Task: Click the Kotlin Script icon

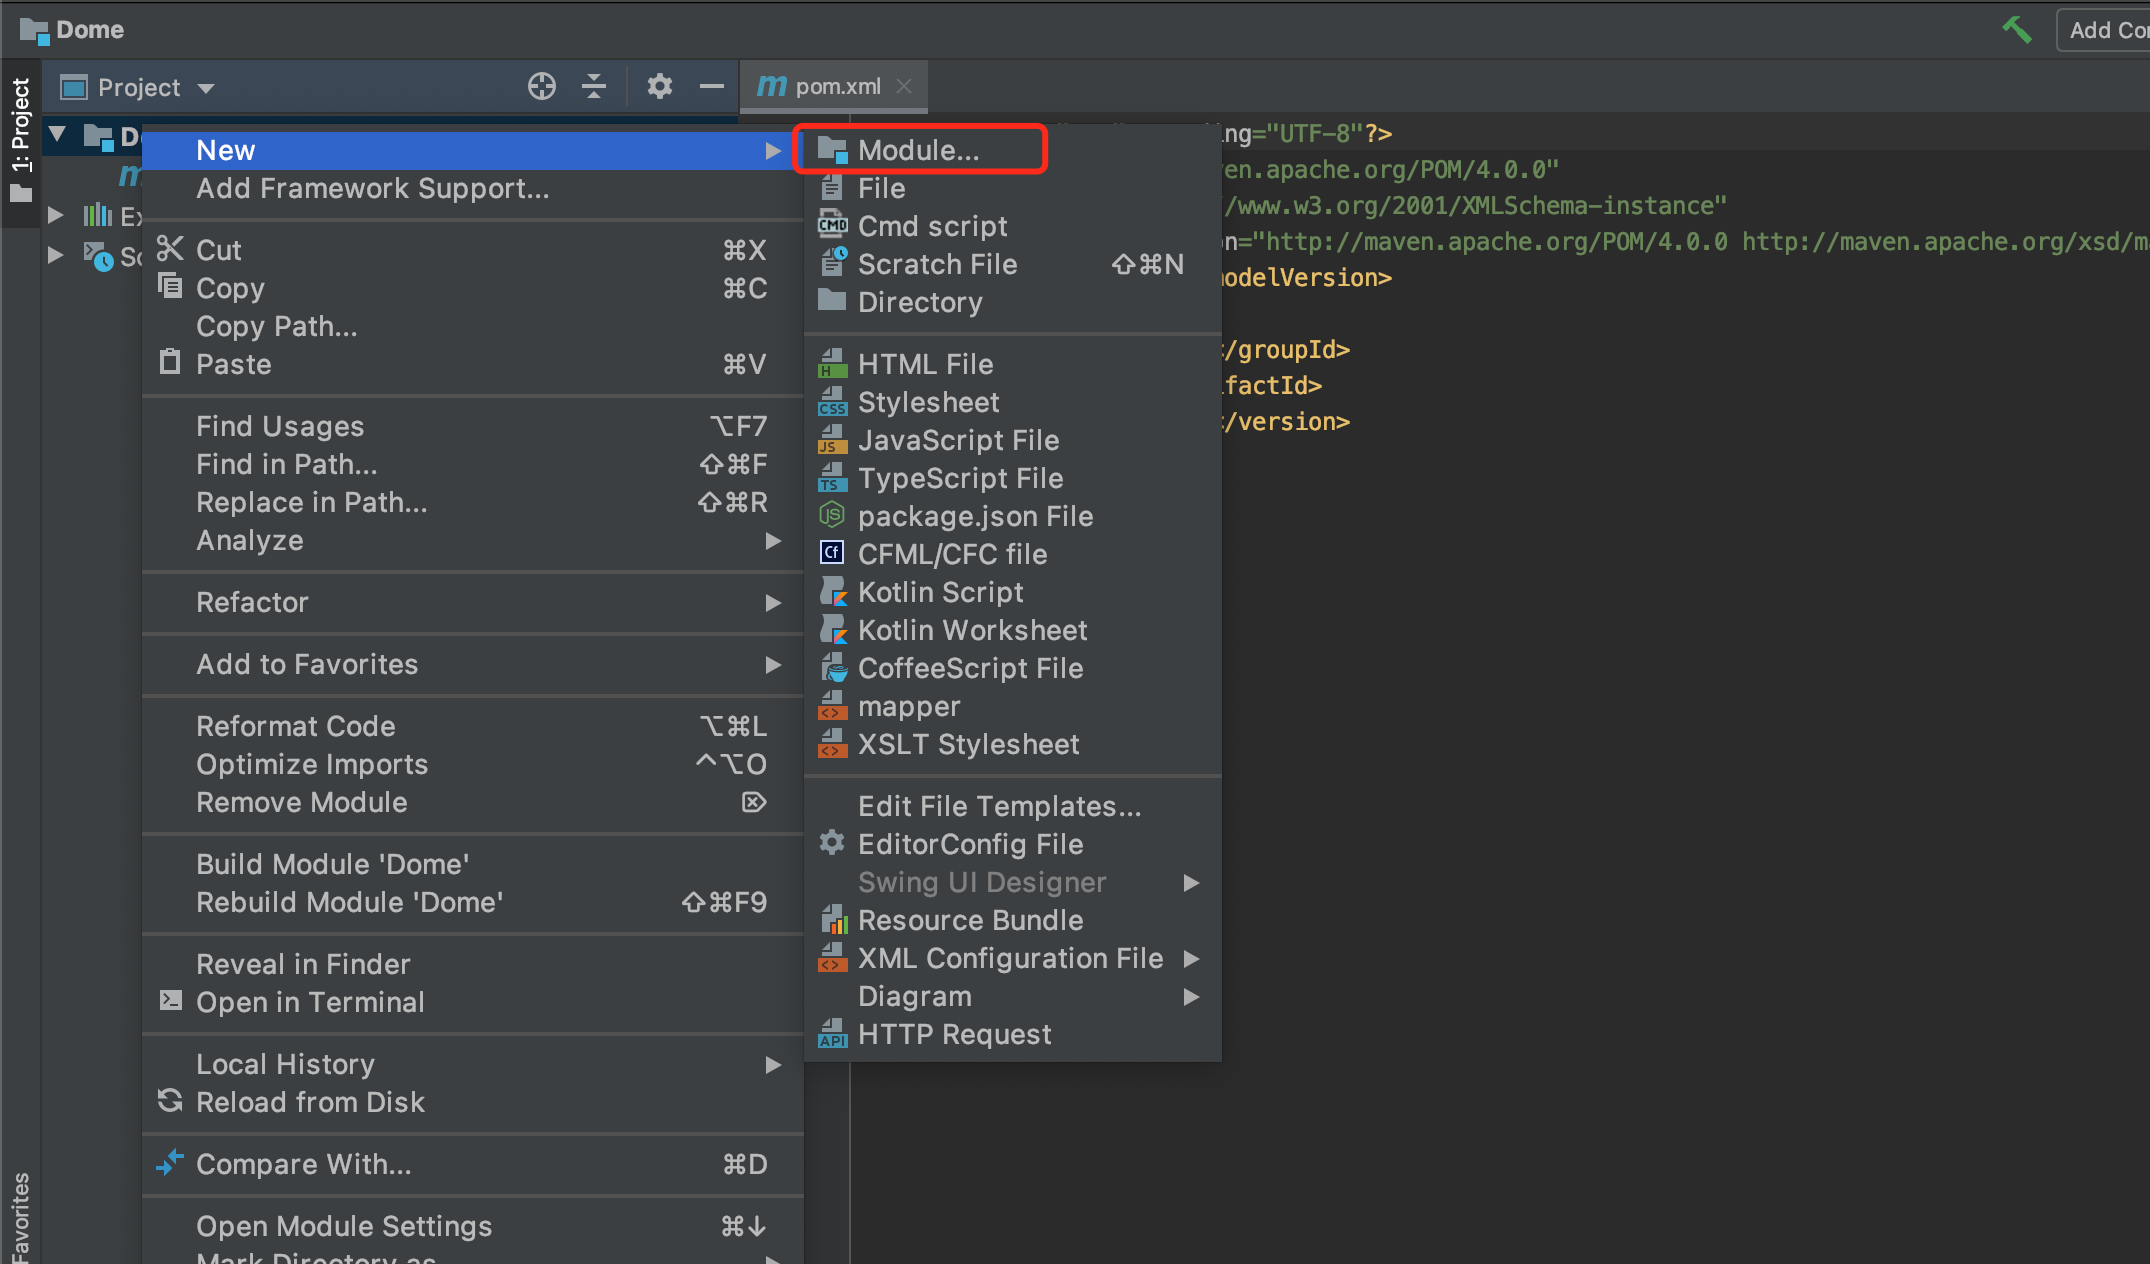Action: point(832,591)
